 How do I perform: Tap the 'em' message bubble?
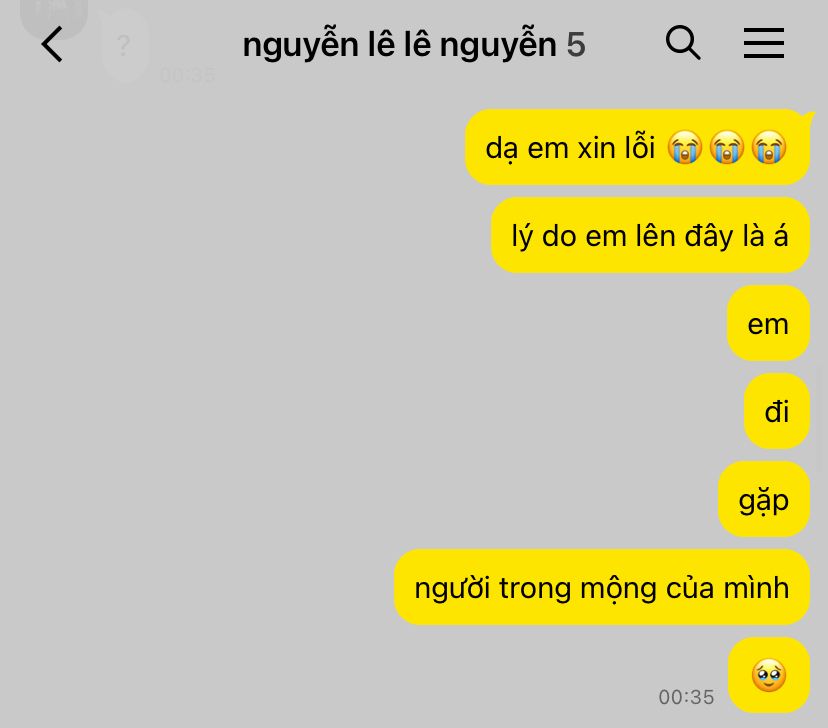pos(768,323)
